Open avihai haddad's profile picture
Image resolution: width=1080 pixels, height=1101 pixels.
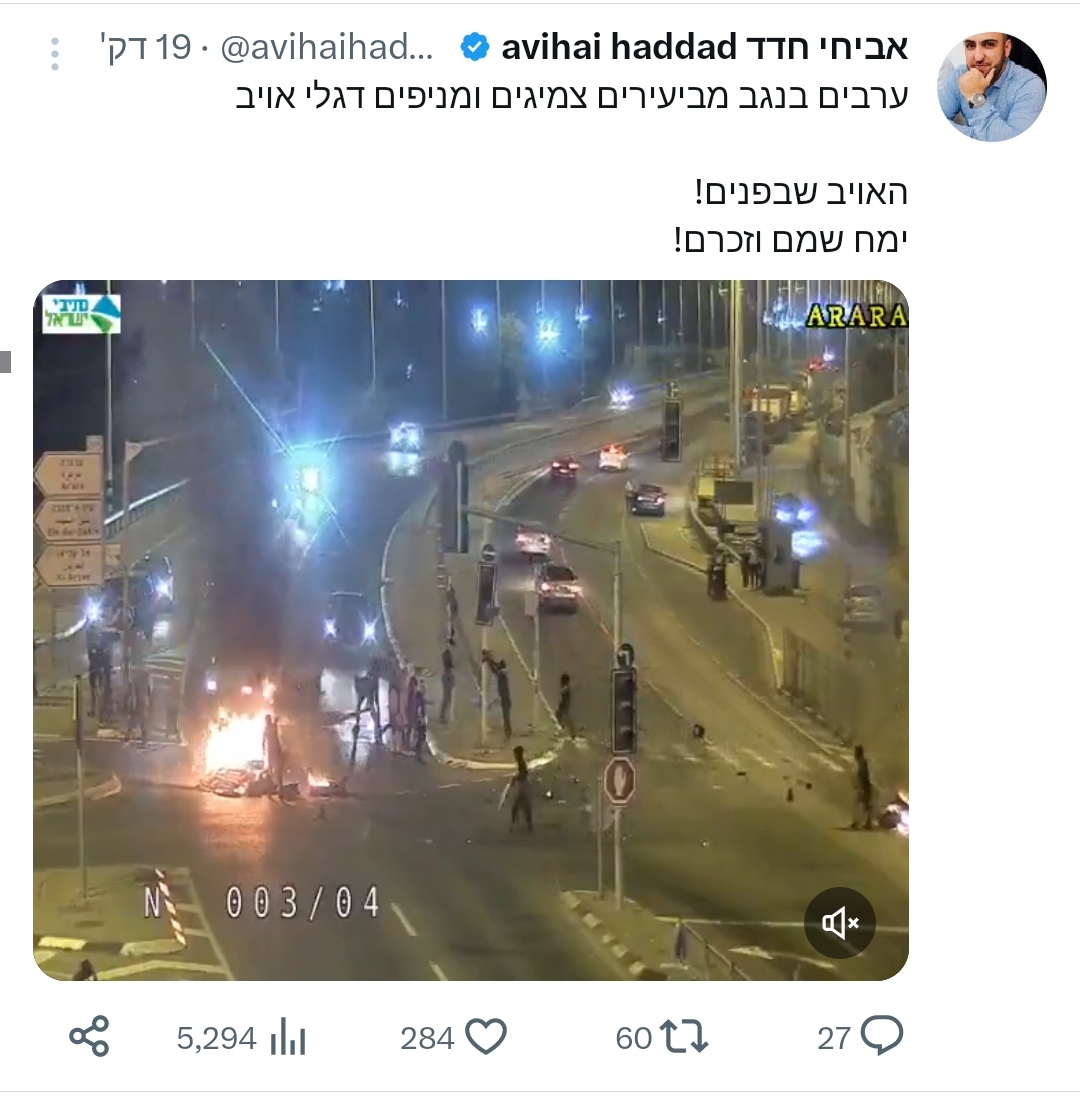(992, 86)
